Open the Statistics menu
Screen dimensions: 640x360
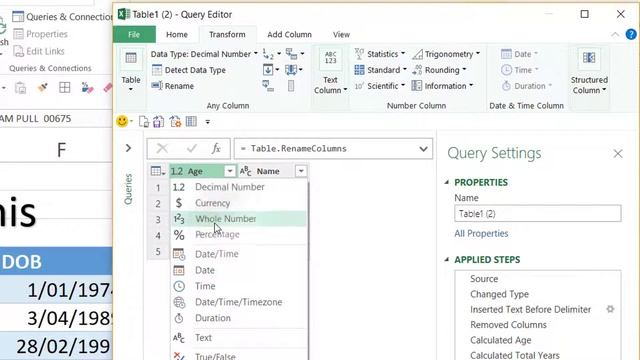point(380,54)
